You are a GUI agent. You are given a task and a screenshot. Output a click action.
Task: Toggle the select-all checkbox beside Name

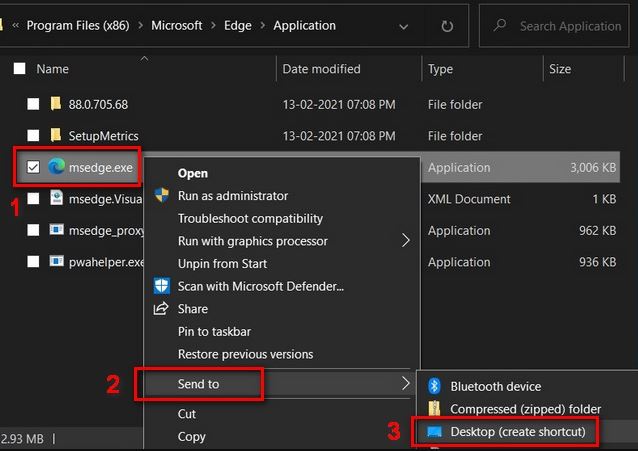19,68
